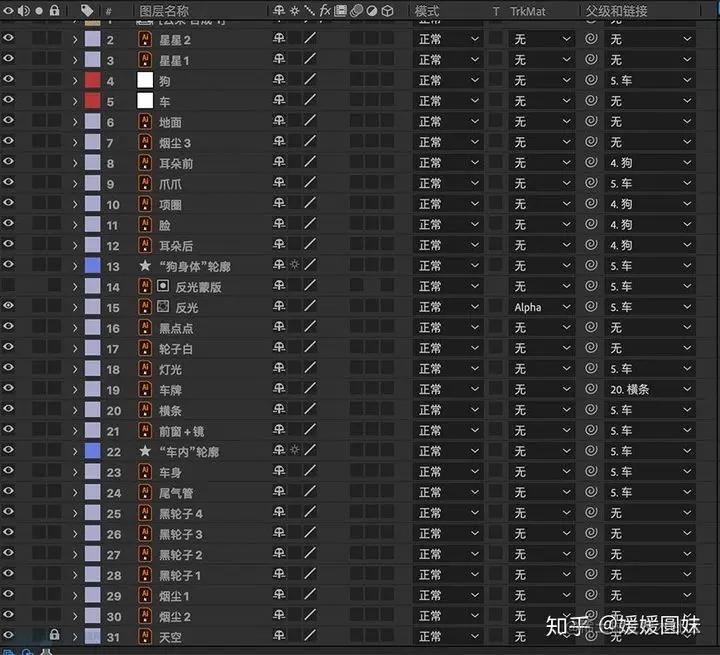Click the matte icon of layer 反光
The image size is (720, 655).
[163, 306]
